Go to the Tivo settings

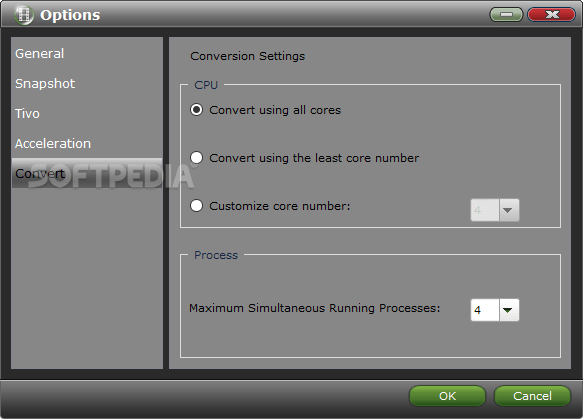pos(87,113)
